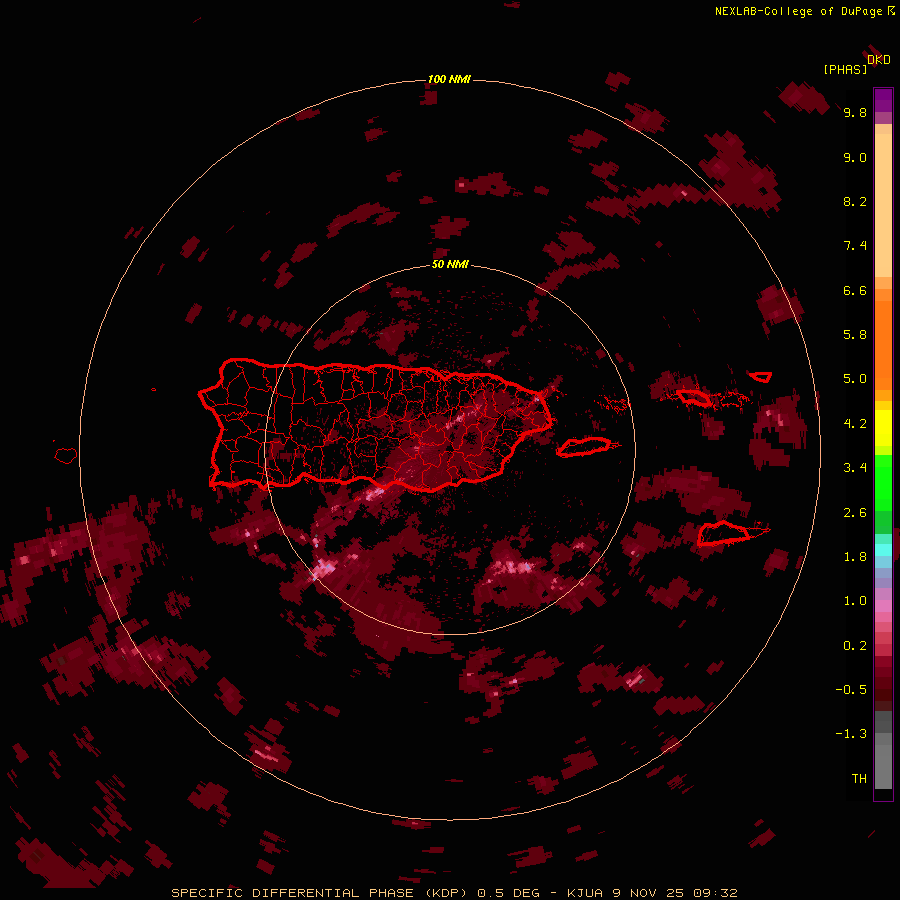Click the Vieques island outline east of Puerto Rico
The image size is (900, 900).
[x=584, y=447]
